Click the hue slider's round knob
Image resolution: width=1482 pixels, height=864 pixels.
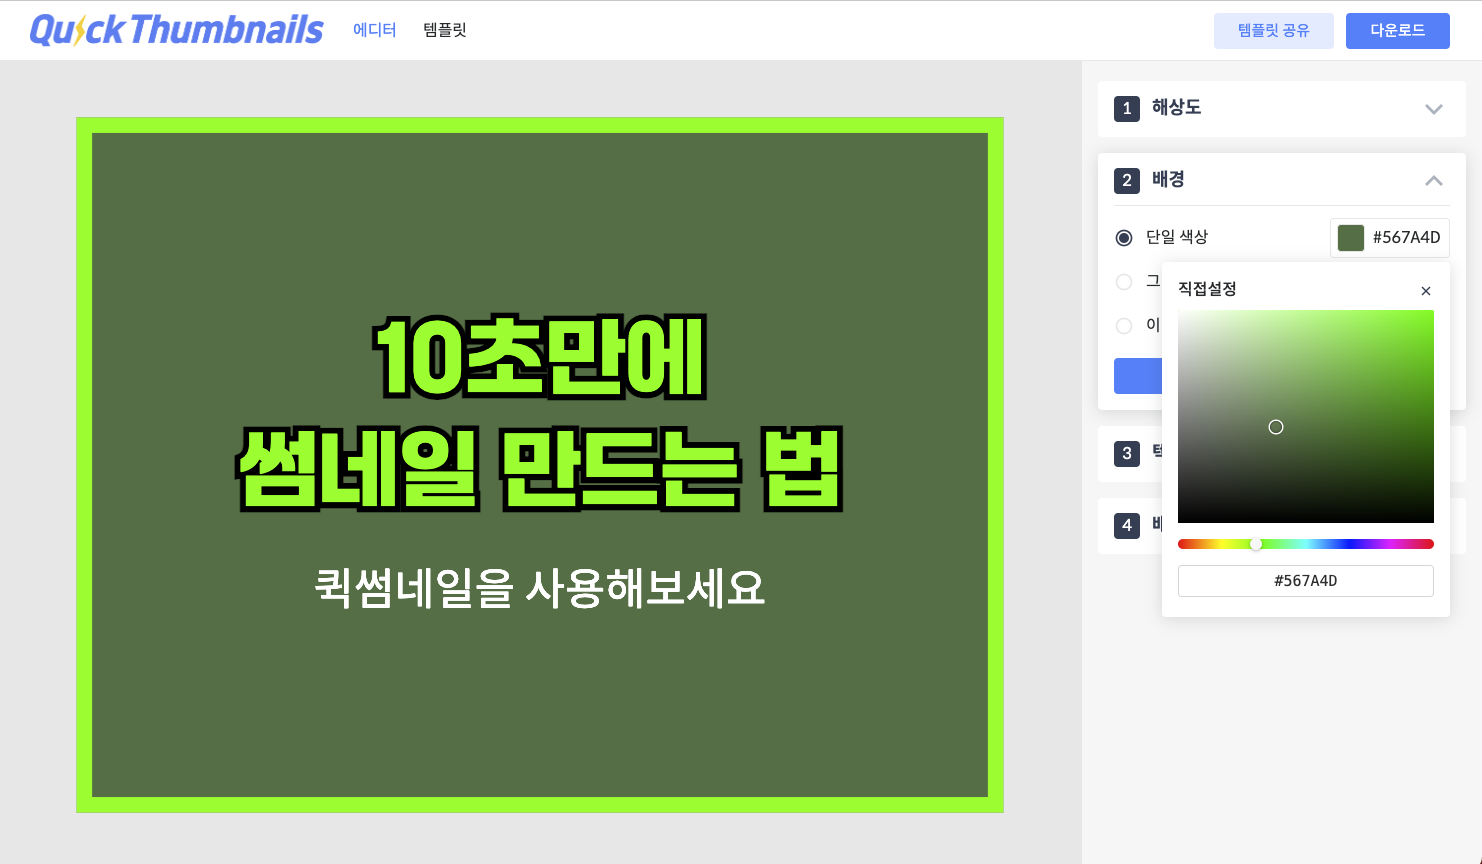[x=1256, y=544]
